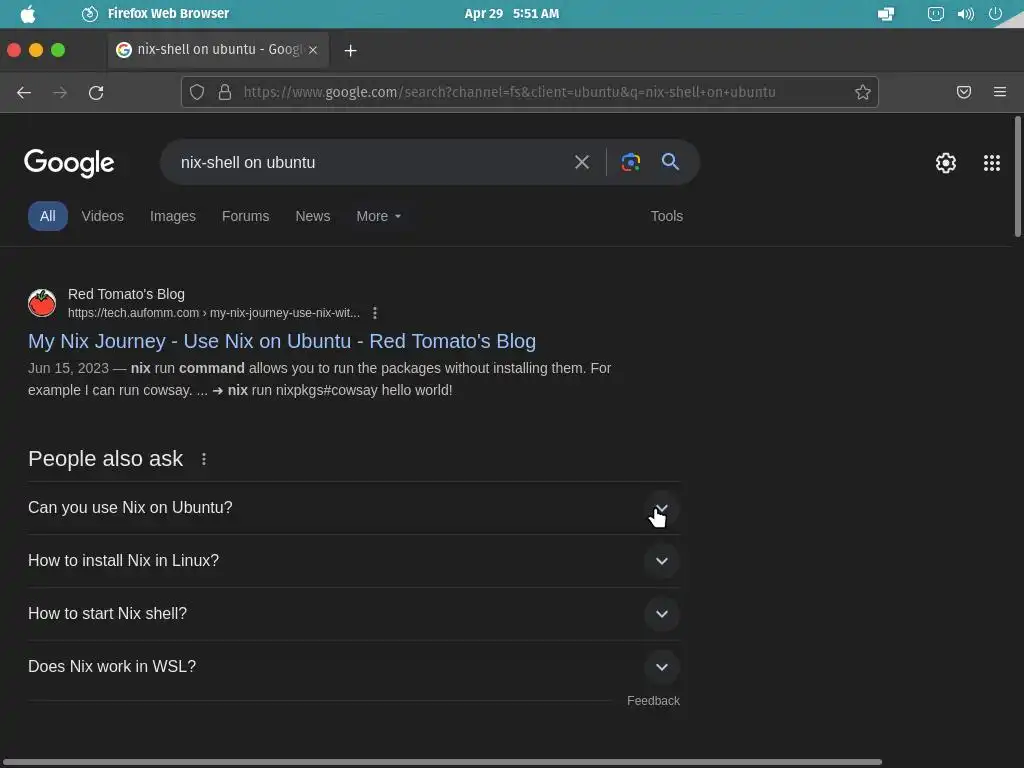1024x768 pixels.
Task: Reload the current page
Action: click(x=96, y=93)
